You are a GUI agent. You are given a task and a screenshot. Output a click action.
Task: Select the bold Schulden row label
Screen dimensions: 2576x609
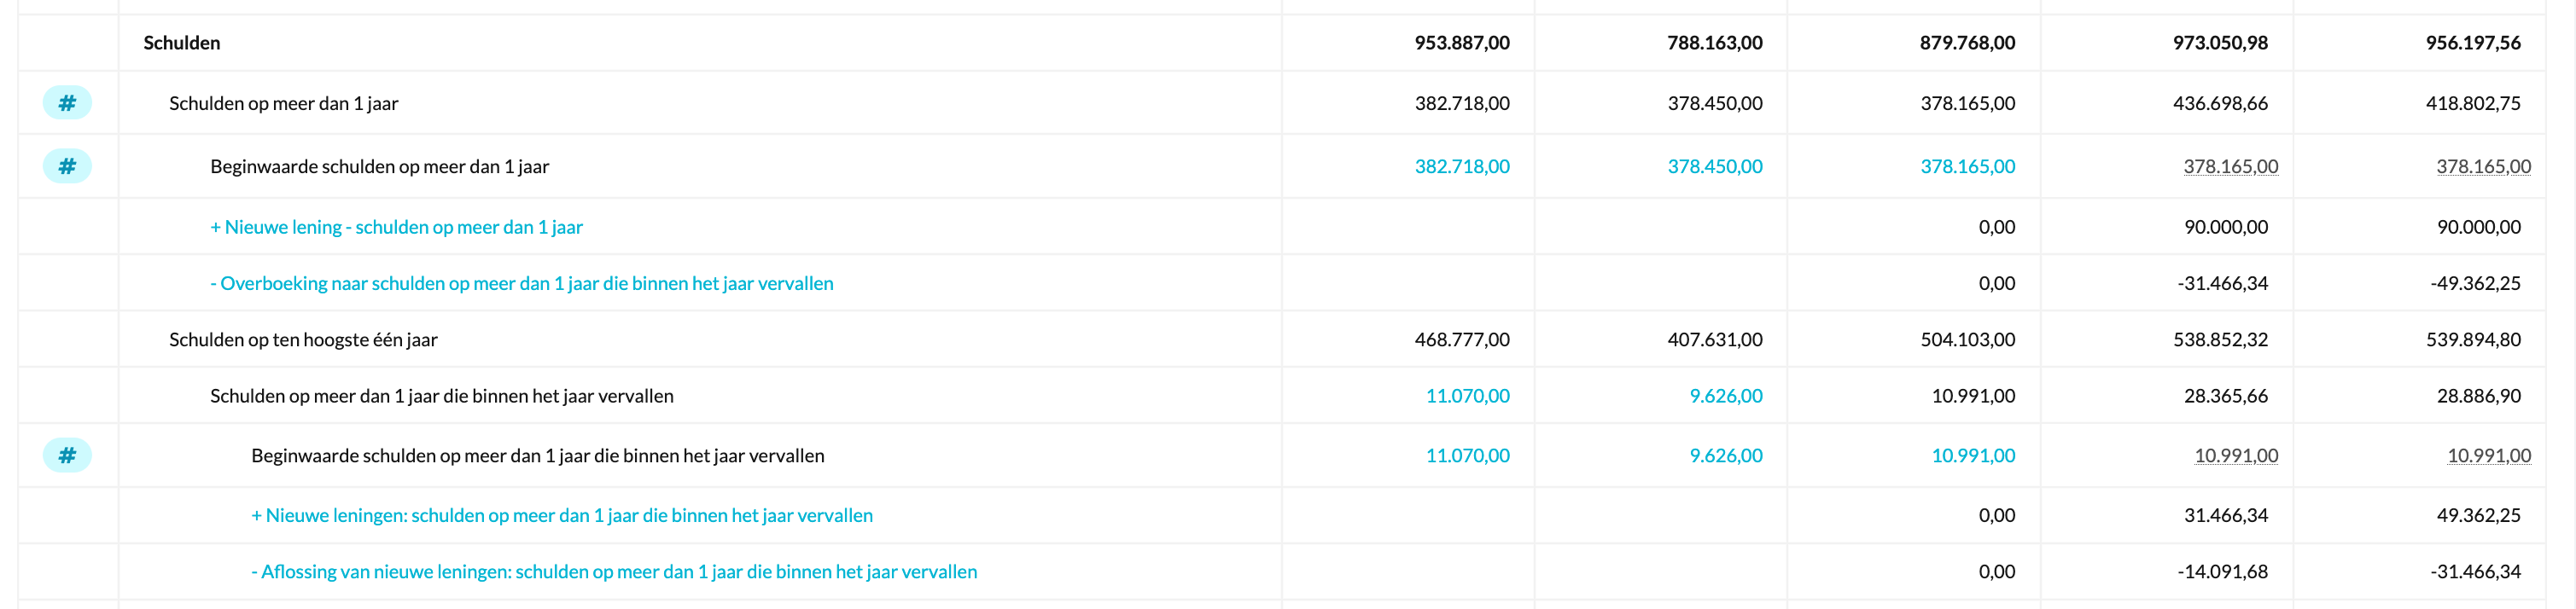tap(182, 43)
